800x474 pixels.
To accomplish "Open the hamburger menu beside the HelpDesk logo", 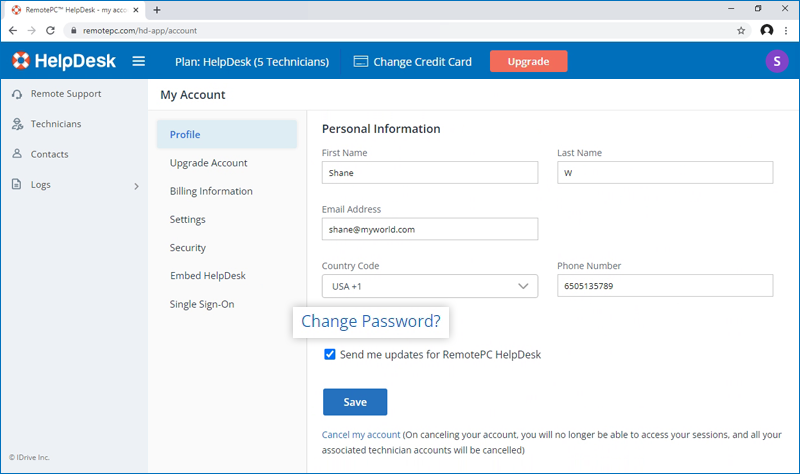I will 139,61.
